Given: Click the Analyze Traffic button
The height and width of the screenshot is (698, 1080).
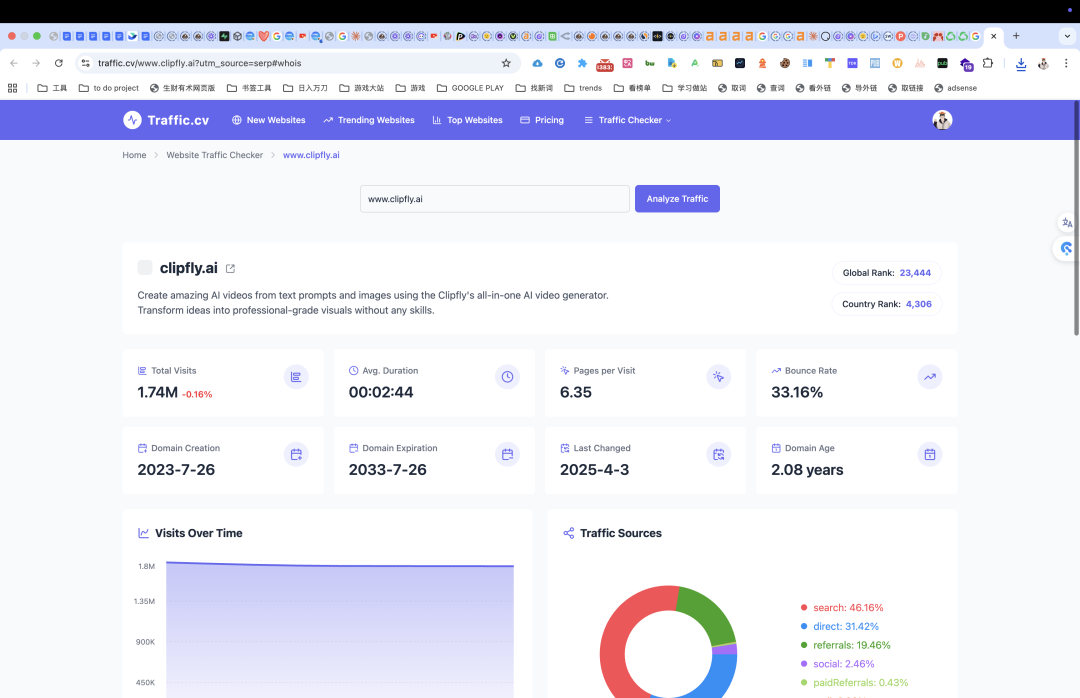Looking at the screenshot, I should click(x=677, y=198).
